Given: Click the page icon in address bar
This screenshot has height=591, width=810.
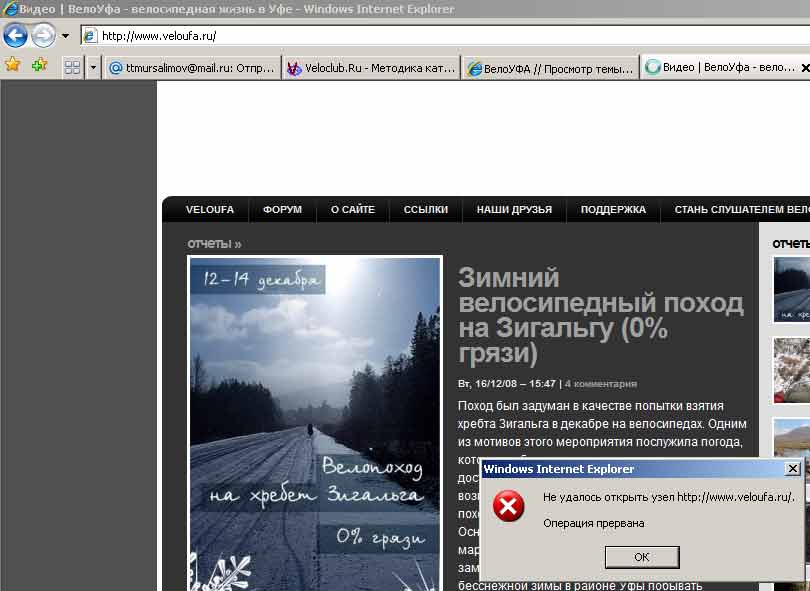Looking at the screenshot, I should [90, 36].
